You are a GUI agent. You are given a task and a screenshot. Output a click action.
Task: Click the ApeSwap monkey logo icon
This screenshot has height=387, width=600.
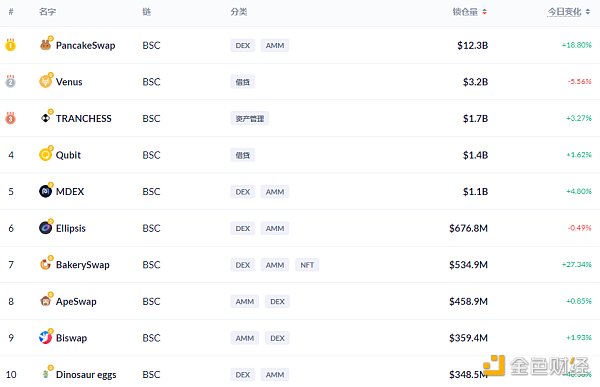click(x=46, y=301)
